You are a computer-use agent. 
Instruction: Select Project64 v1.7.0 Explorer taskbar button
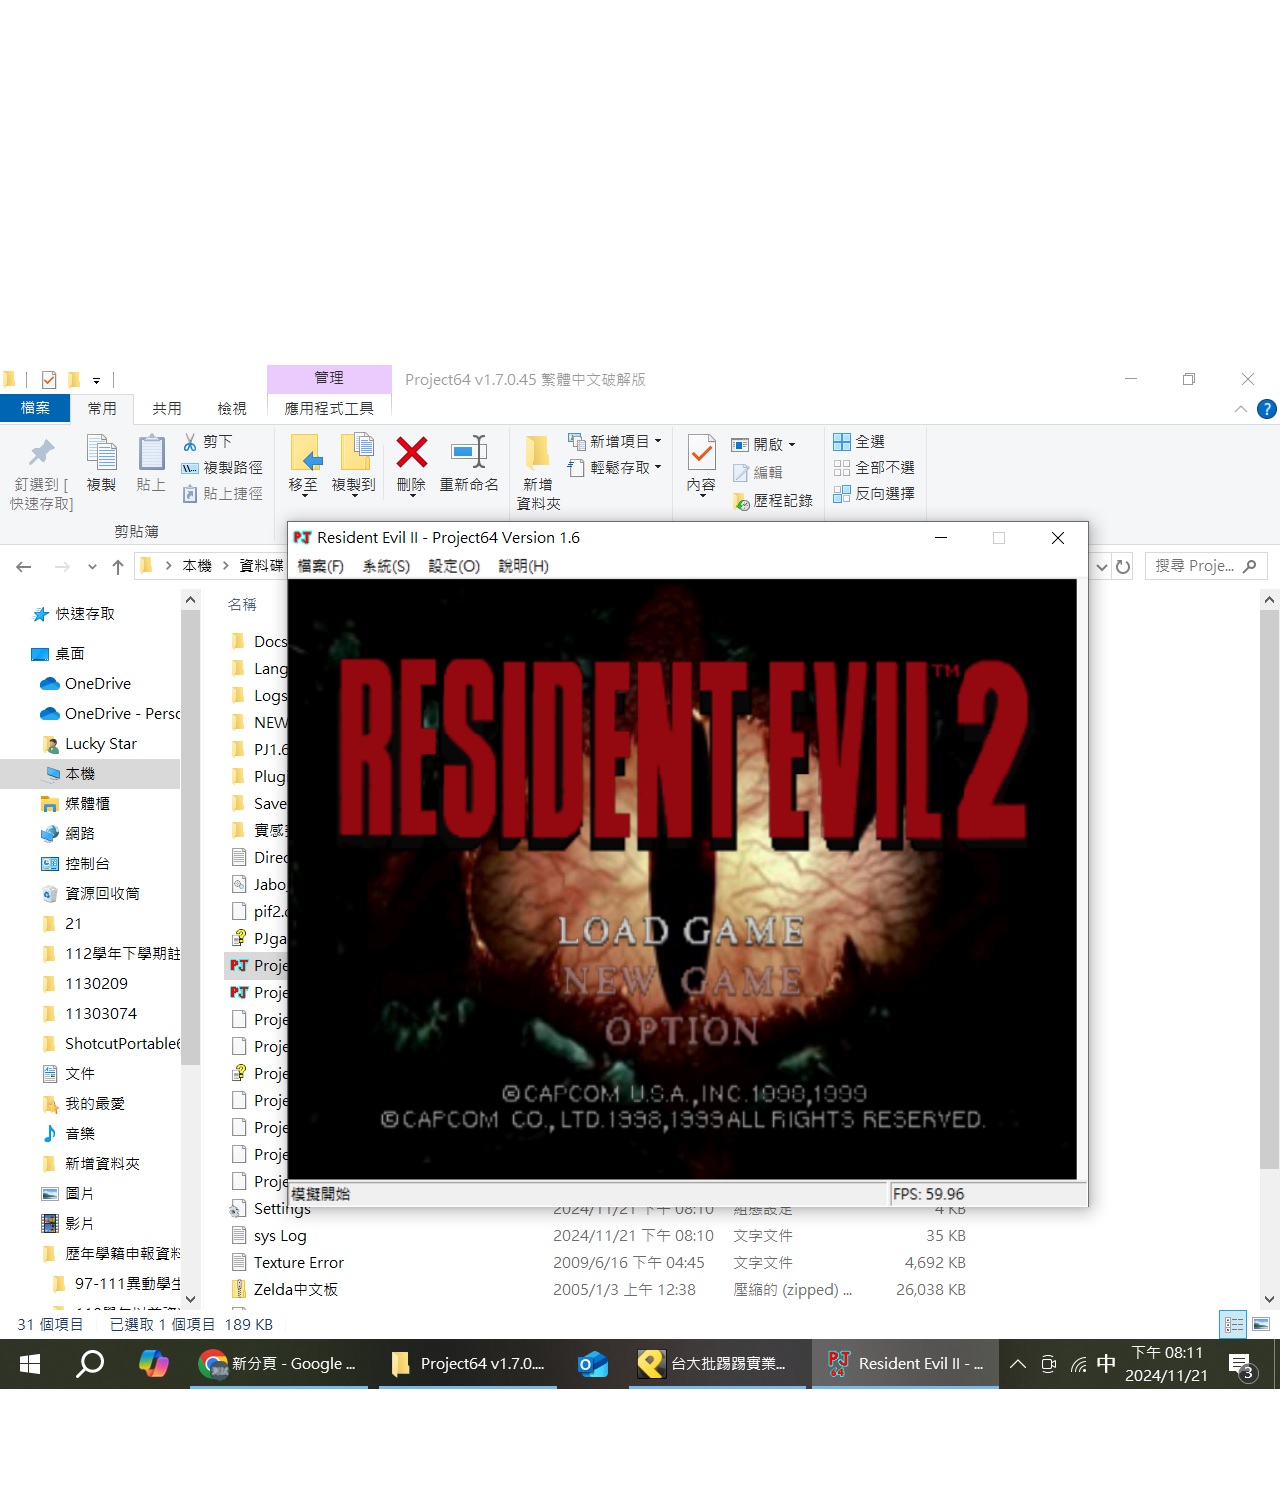[467, 1364]
